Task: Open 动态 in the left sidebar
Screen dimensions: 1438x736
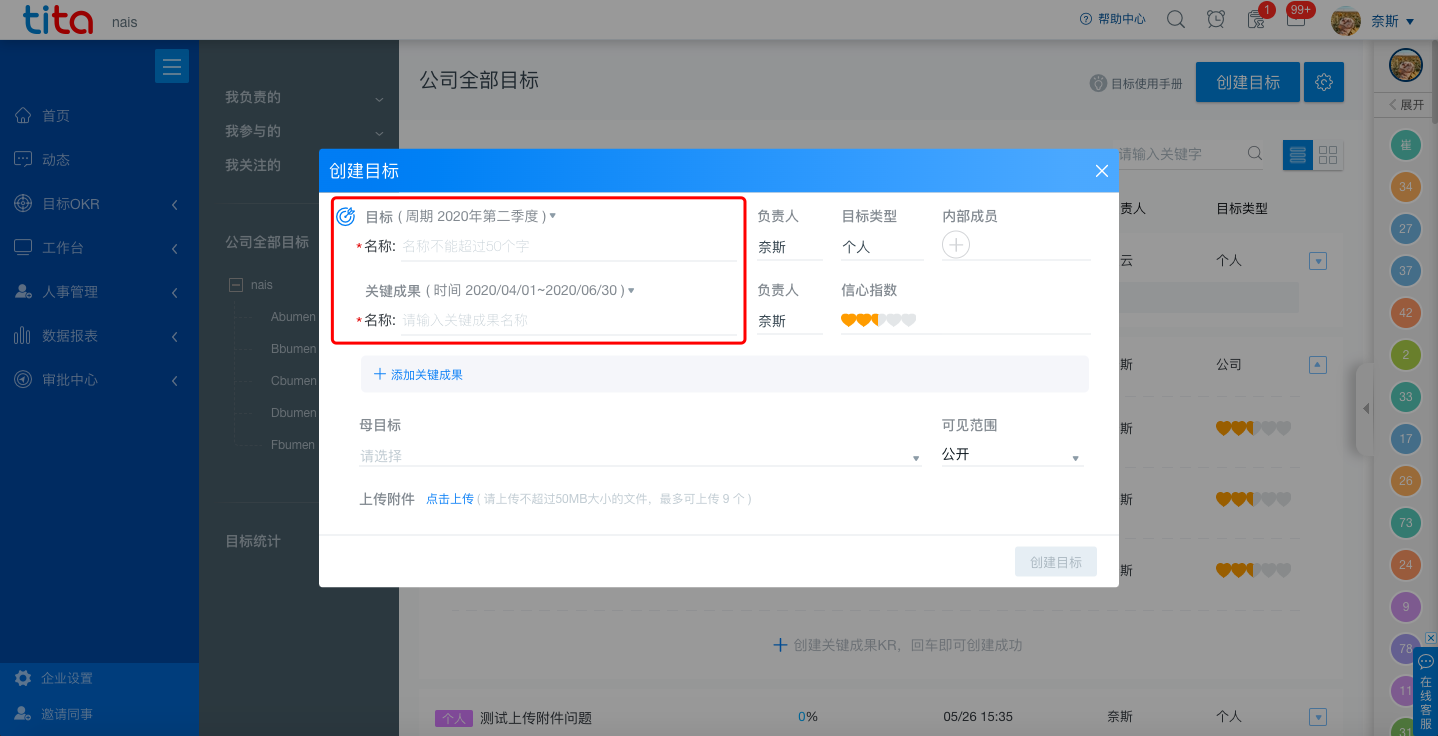Action: click(x=56, y=160)
